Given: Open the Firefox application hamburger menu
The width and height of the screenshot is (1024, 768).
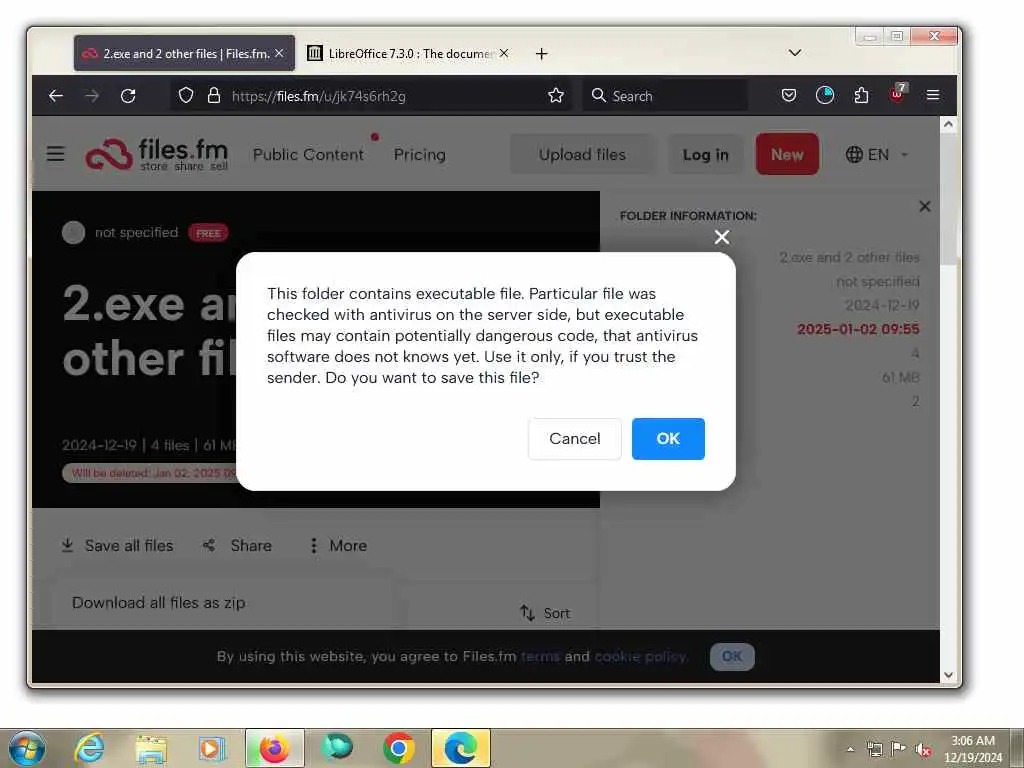Looking at the screenshot, I should 933,96.
